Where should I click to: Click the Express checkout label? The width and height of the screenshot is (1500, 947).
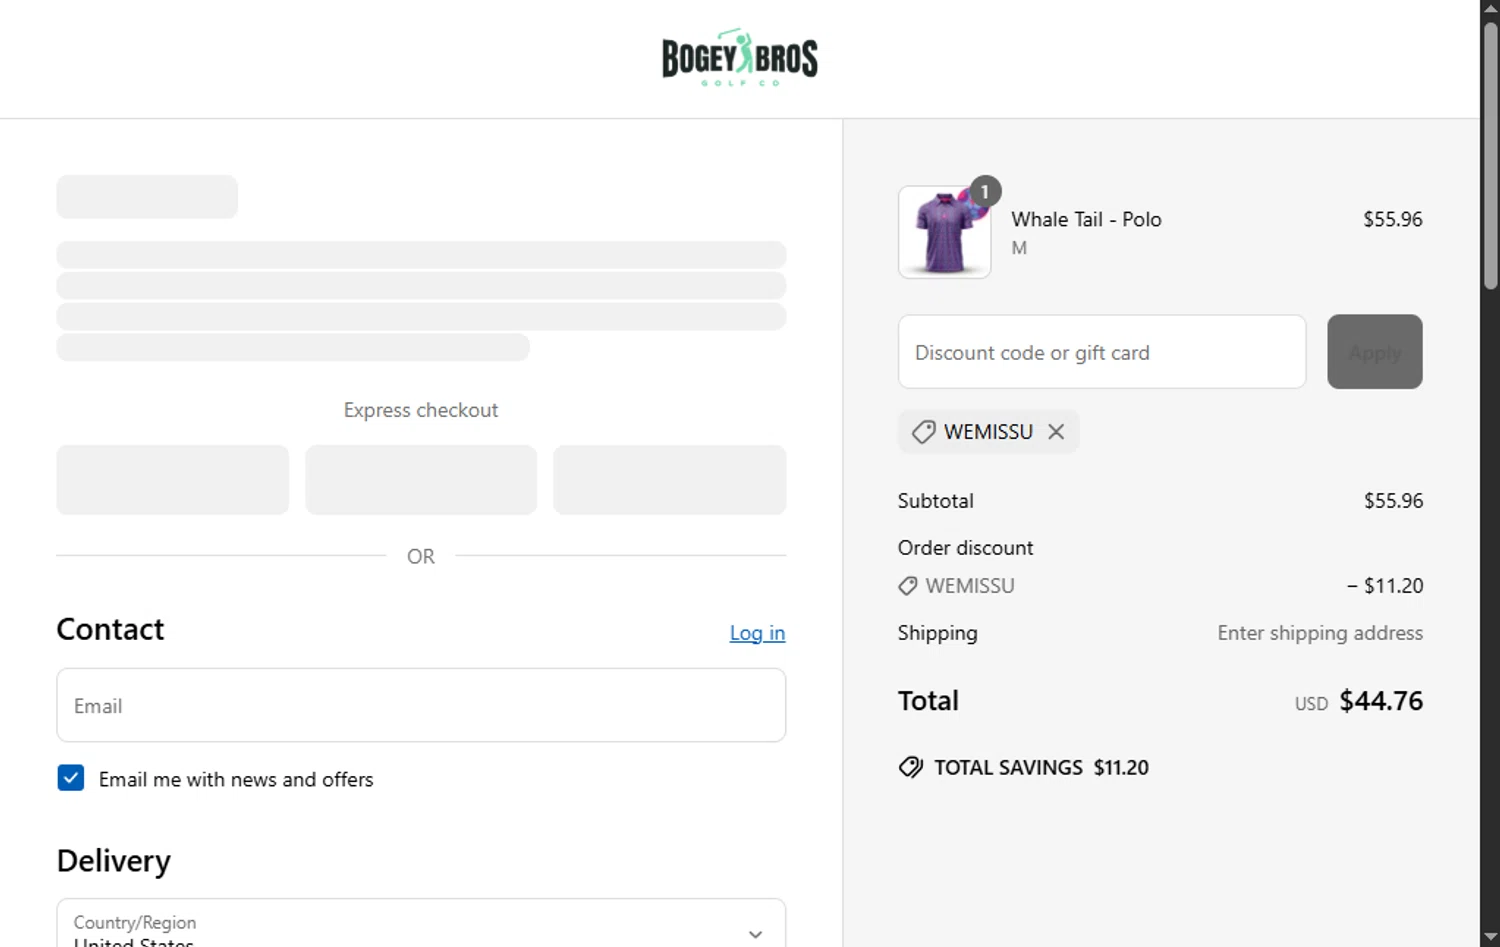[x=421, y=410]
